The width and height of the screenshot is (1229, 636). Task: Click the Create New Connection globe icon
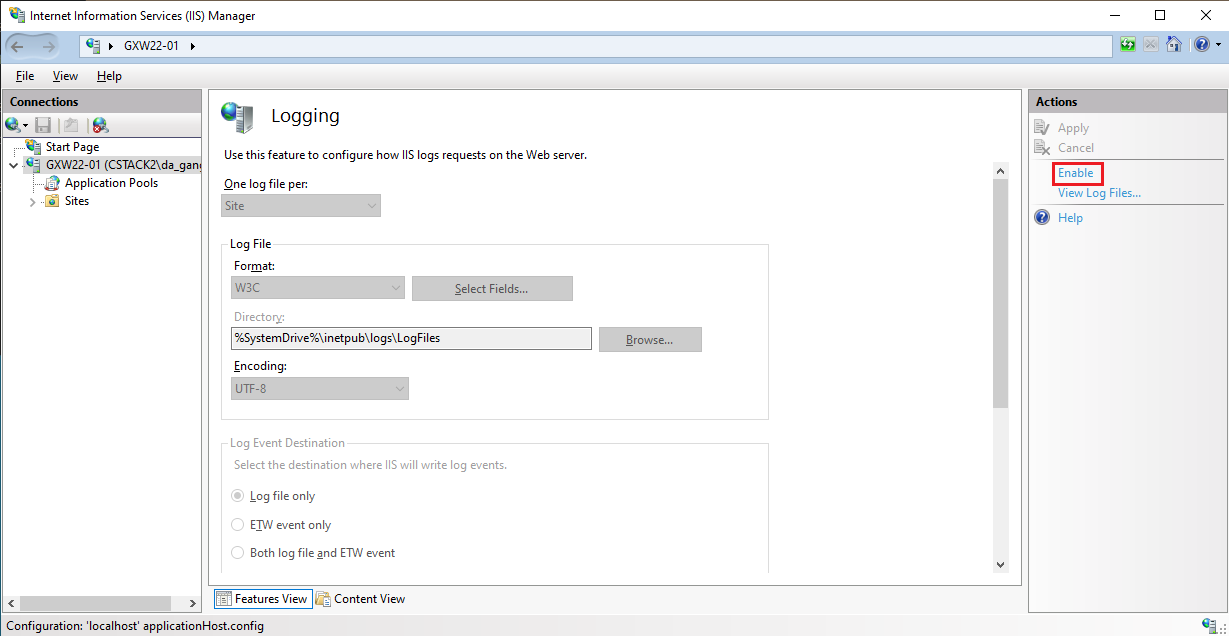tap(13, 125)
